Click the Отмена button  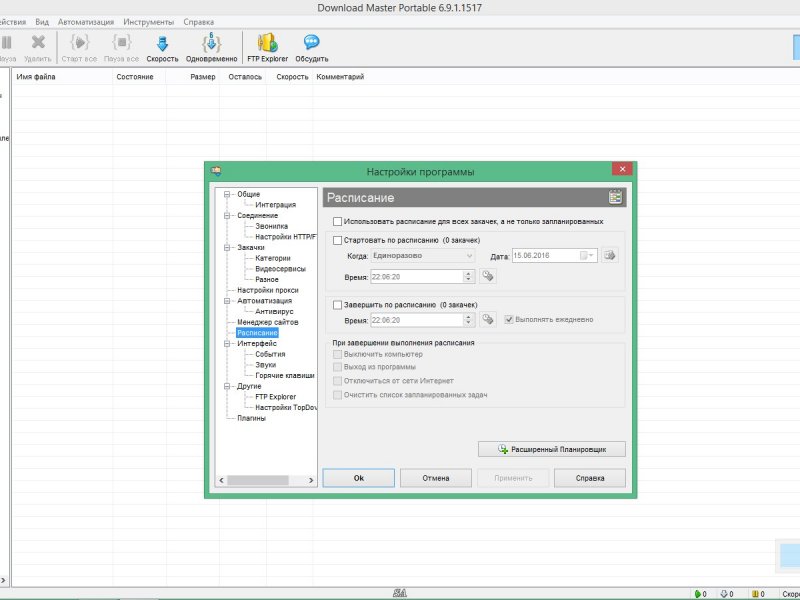(x=436, y=478)
